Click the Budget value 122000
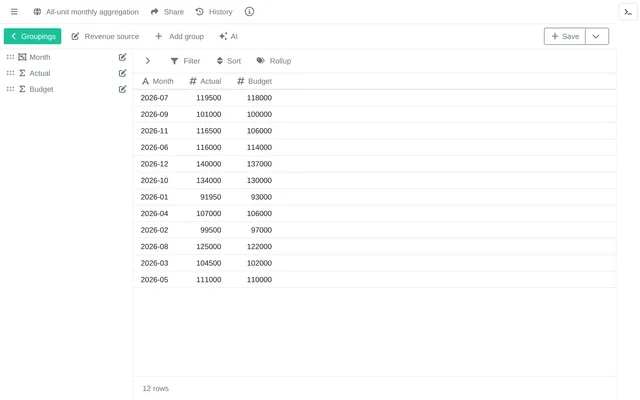Image resolution: width=640 pixels, height=400 pixels. click(x=259, y=247)
